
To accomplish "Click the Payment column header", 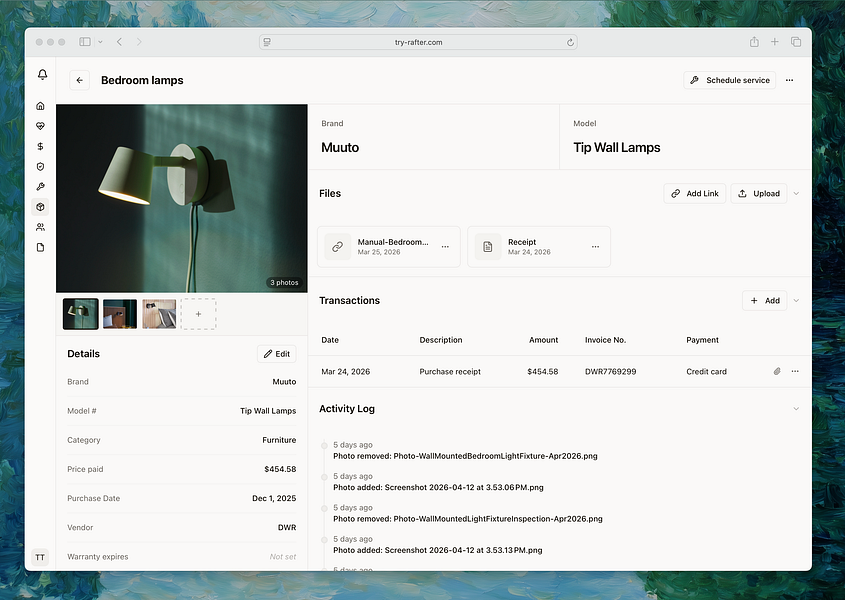I will 702,340.
